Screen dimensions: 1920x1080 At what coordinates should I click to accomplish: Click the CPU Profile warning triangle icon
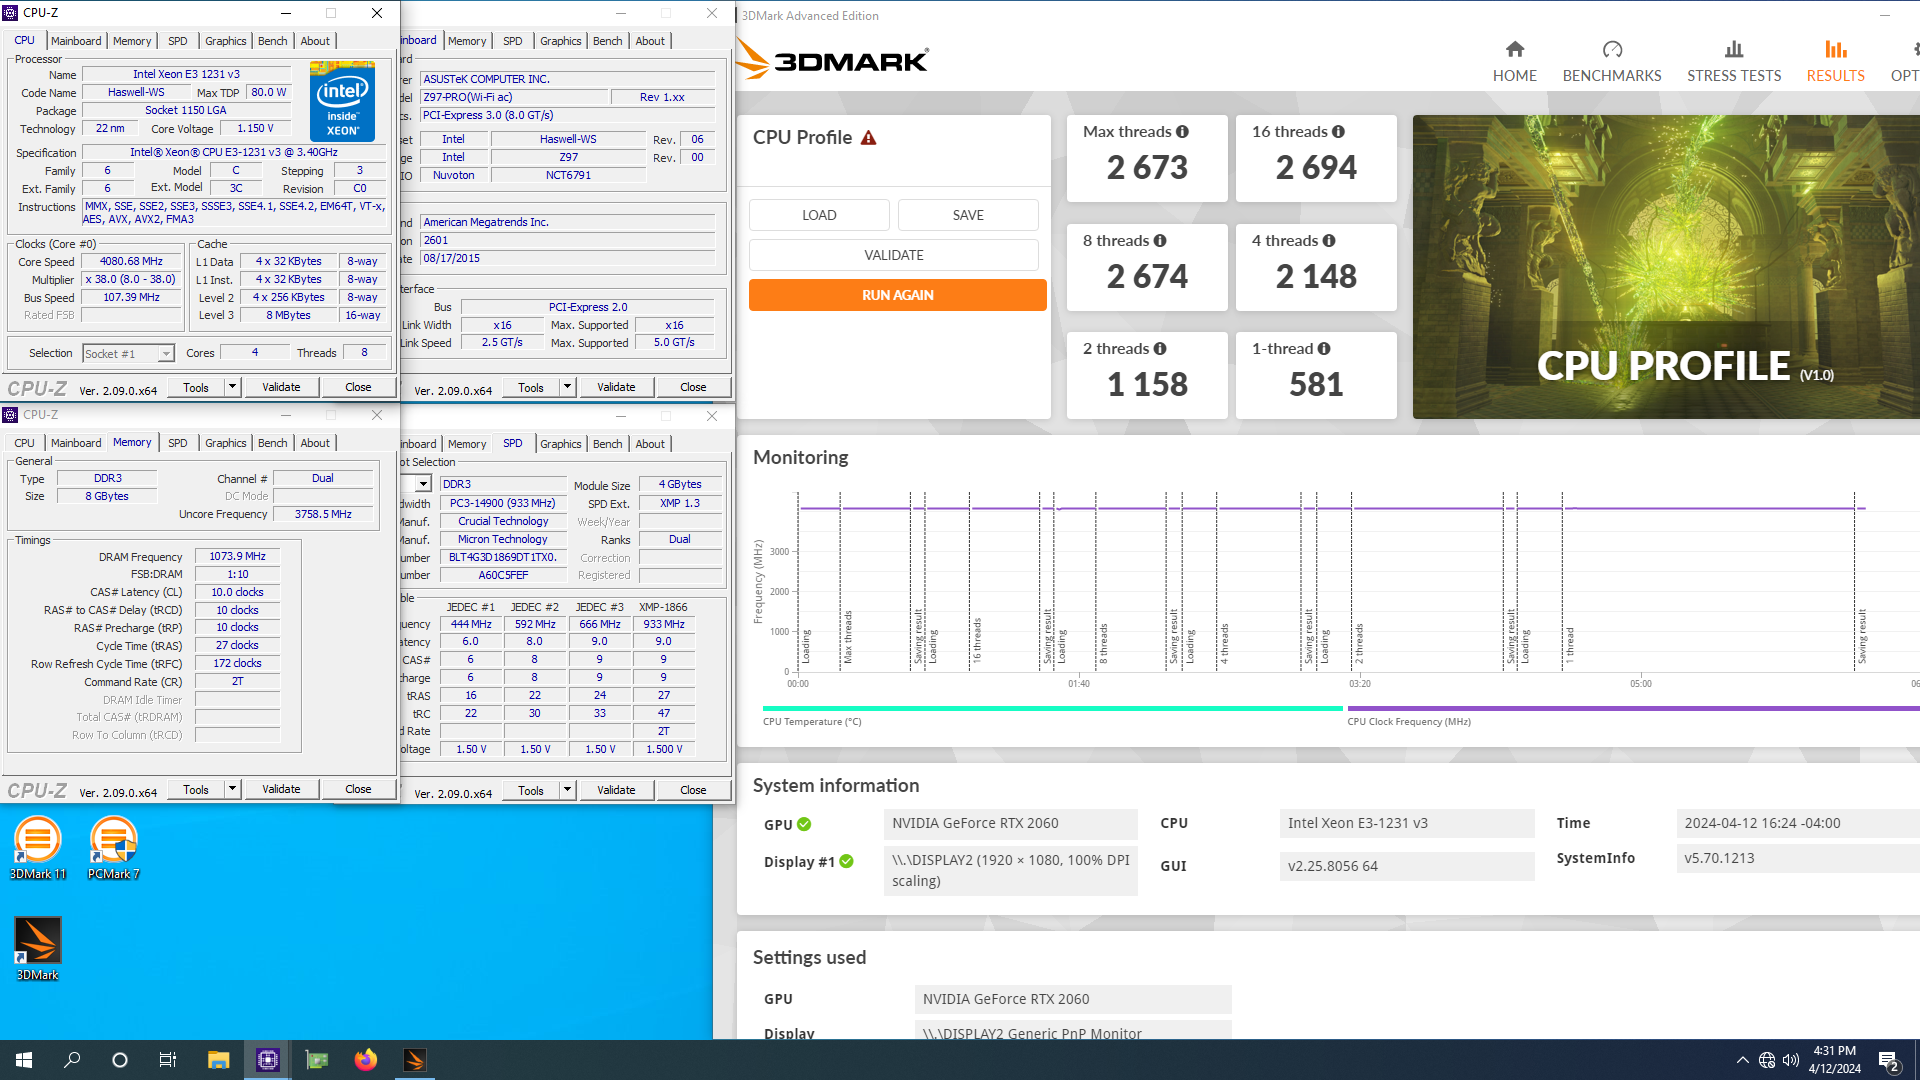tap(868, 138)
